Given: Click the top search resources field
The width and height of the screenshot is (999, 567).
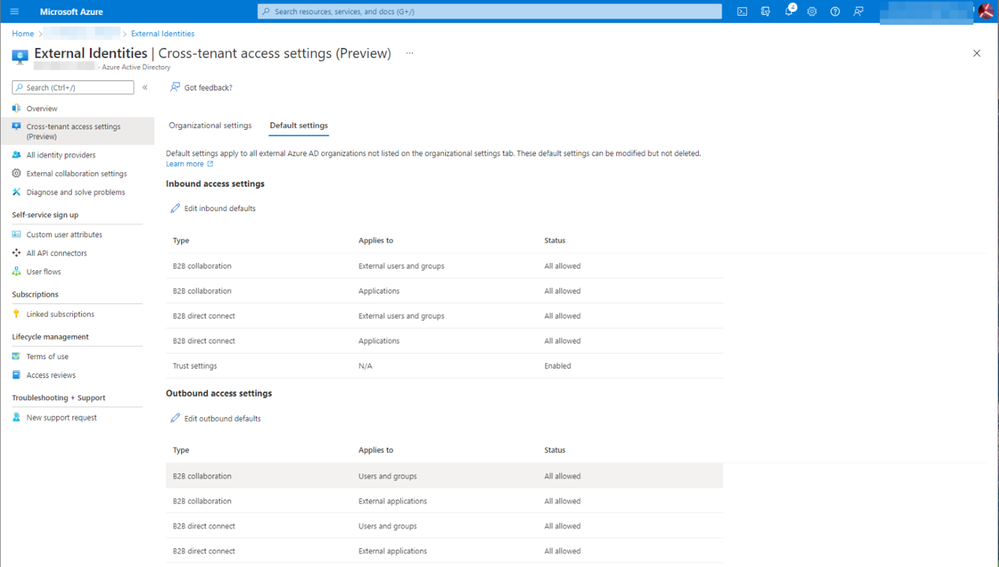Looking at the screenshot, I should point(489,11).
